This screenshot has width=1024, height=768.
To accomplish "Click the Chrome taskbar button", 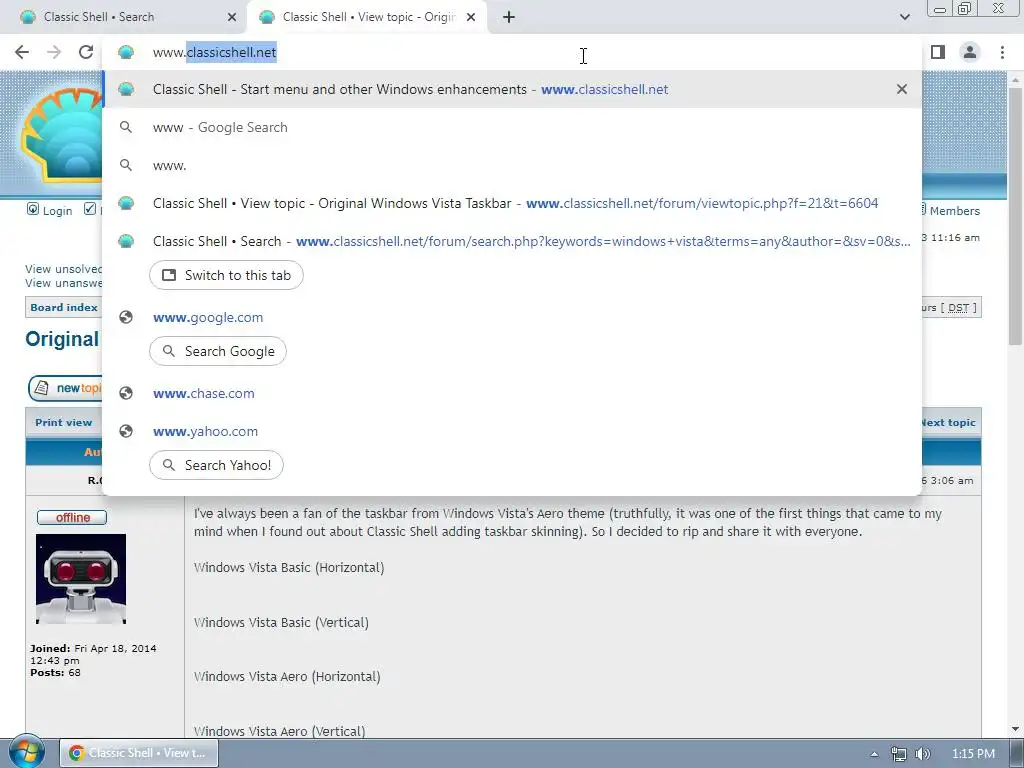I will 139,753.
